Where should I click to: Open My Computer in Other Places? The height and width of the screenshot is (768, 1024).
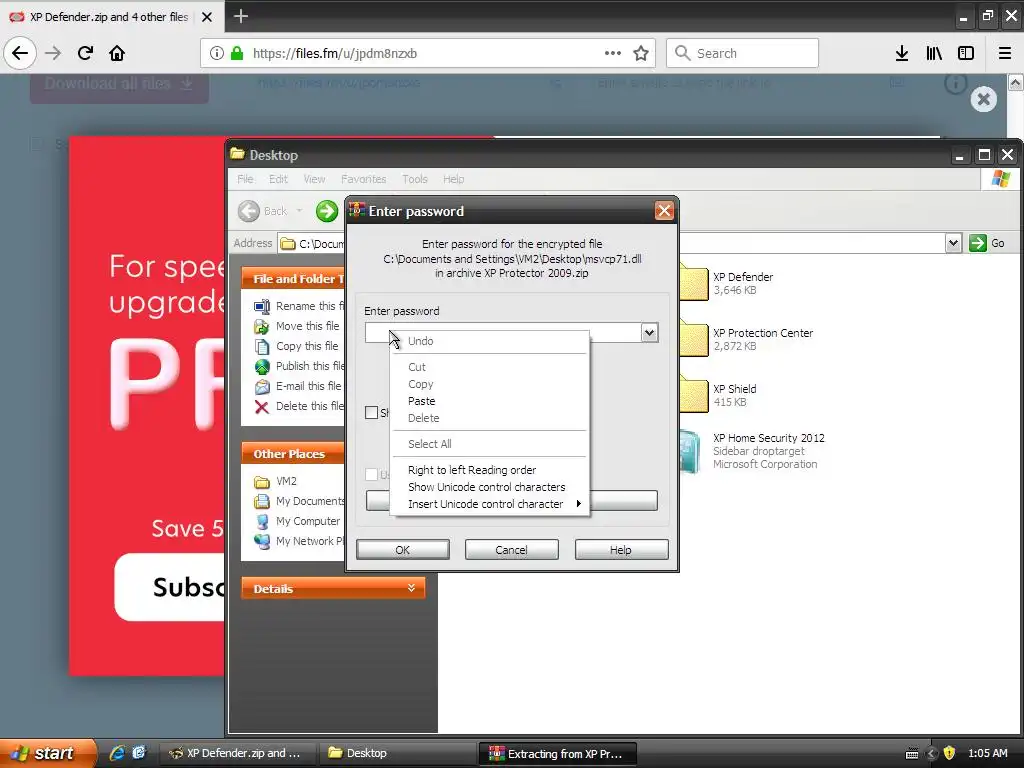click(x=297, y=521)
